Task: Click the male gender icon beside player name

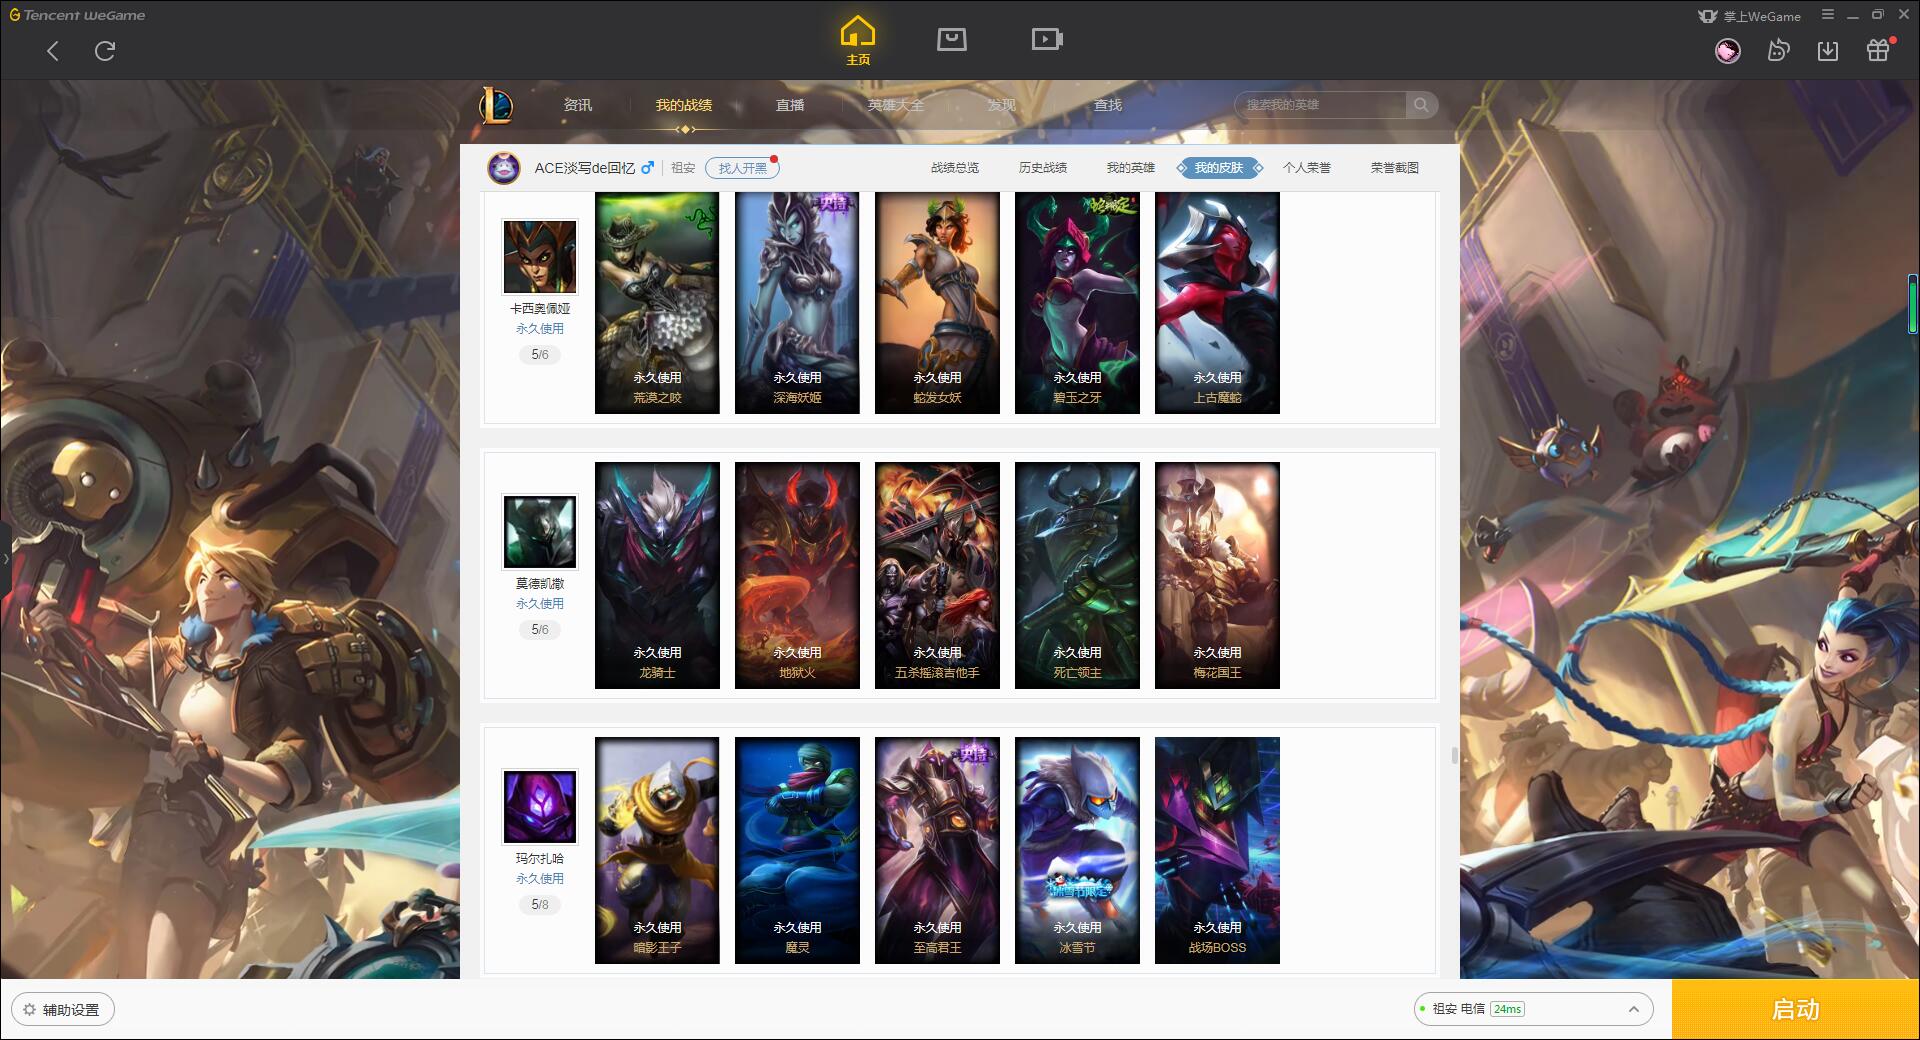Action: click(x=648, y=168)
